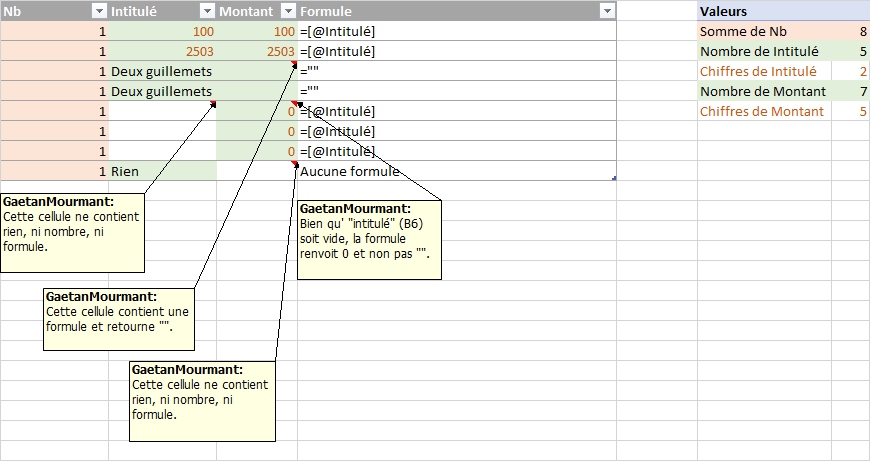870x461 pixels.
Task: Select the Somme de Nb label
Action: (x=764, y=32)
